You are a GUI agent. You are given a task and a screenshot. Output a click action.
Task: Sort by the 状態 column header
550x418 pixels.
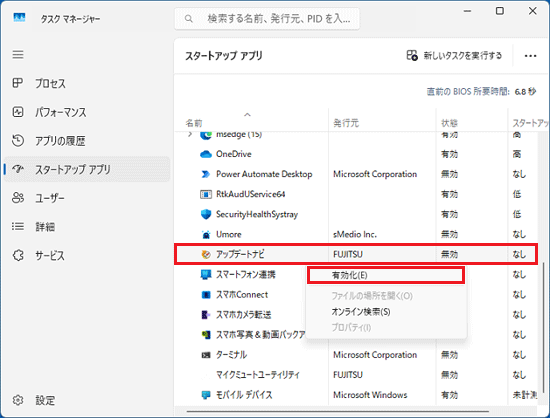[x=449, y=123]
